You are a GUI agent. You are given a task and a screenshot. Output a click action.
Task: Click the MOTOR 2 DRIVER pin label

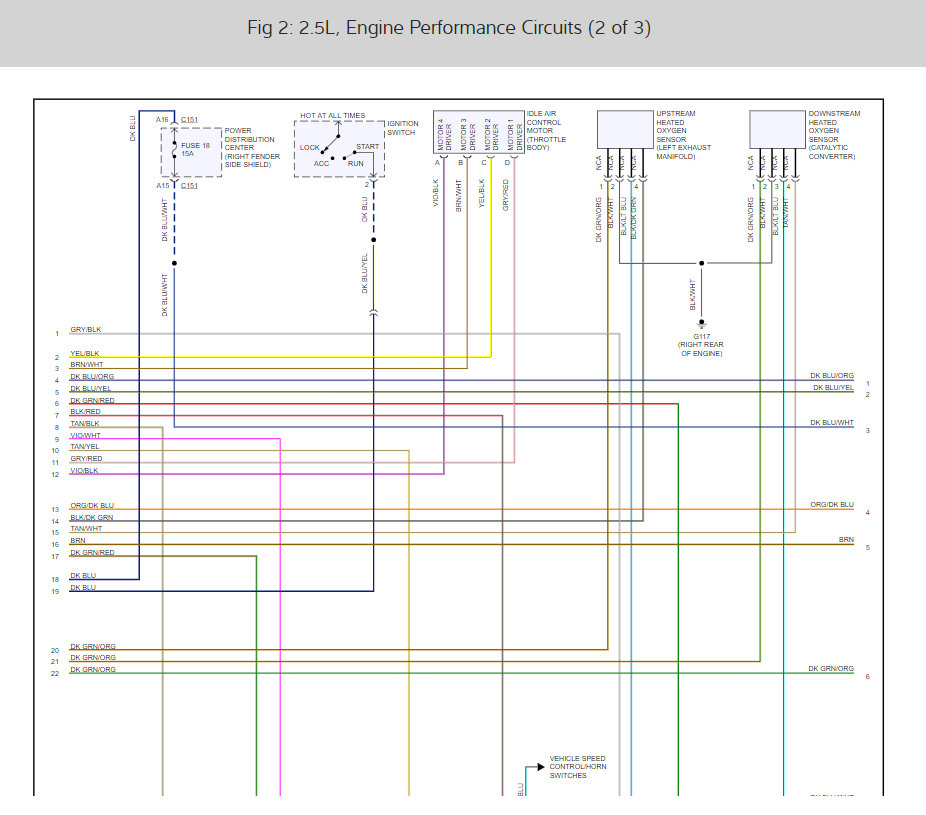click(491, 134)
